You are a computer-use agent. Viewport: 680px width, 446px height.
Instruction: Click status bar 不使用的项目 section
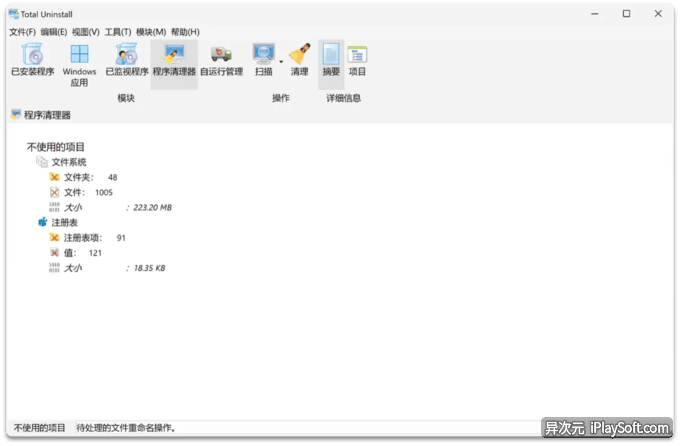click(x=39, y=428)
